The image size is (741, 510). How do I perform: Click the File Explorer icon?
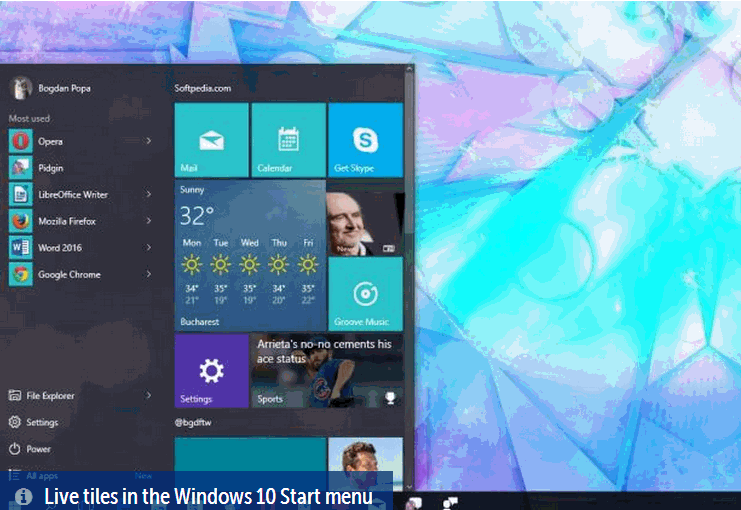[x=15, y=395]
